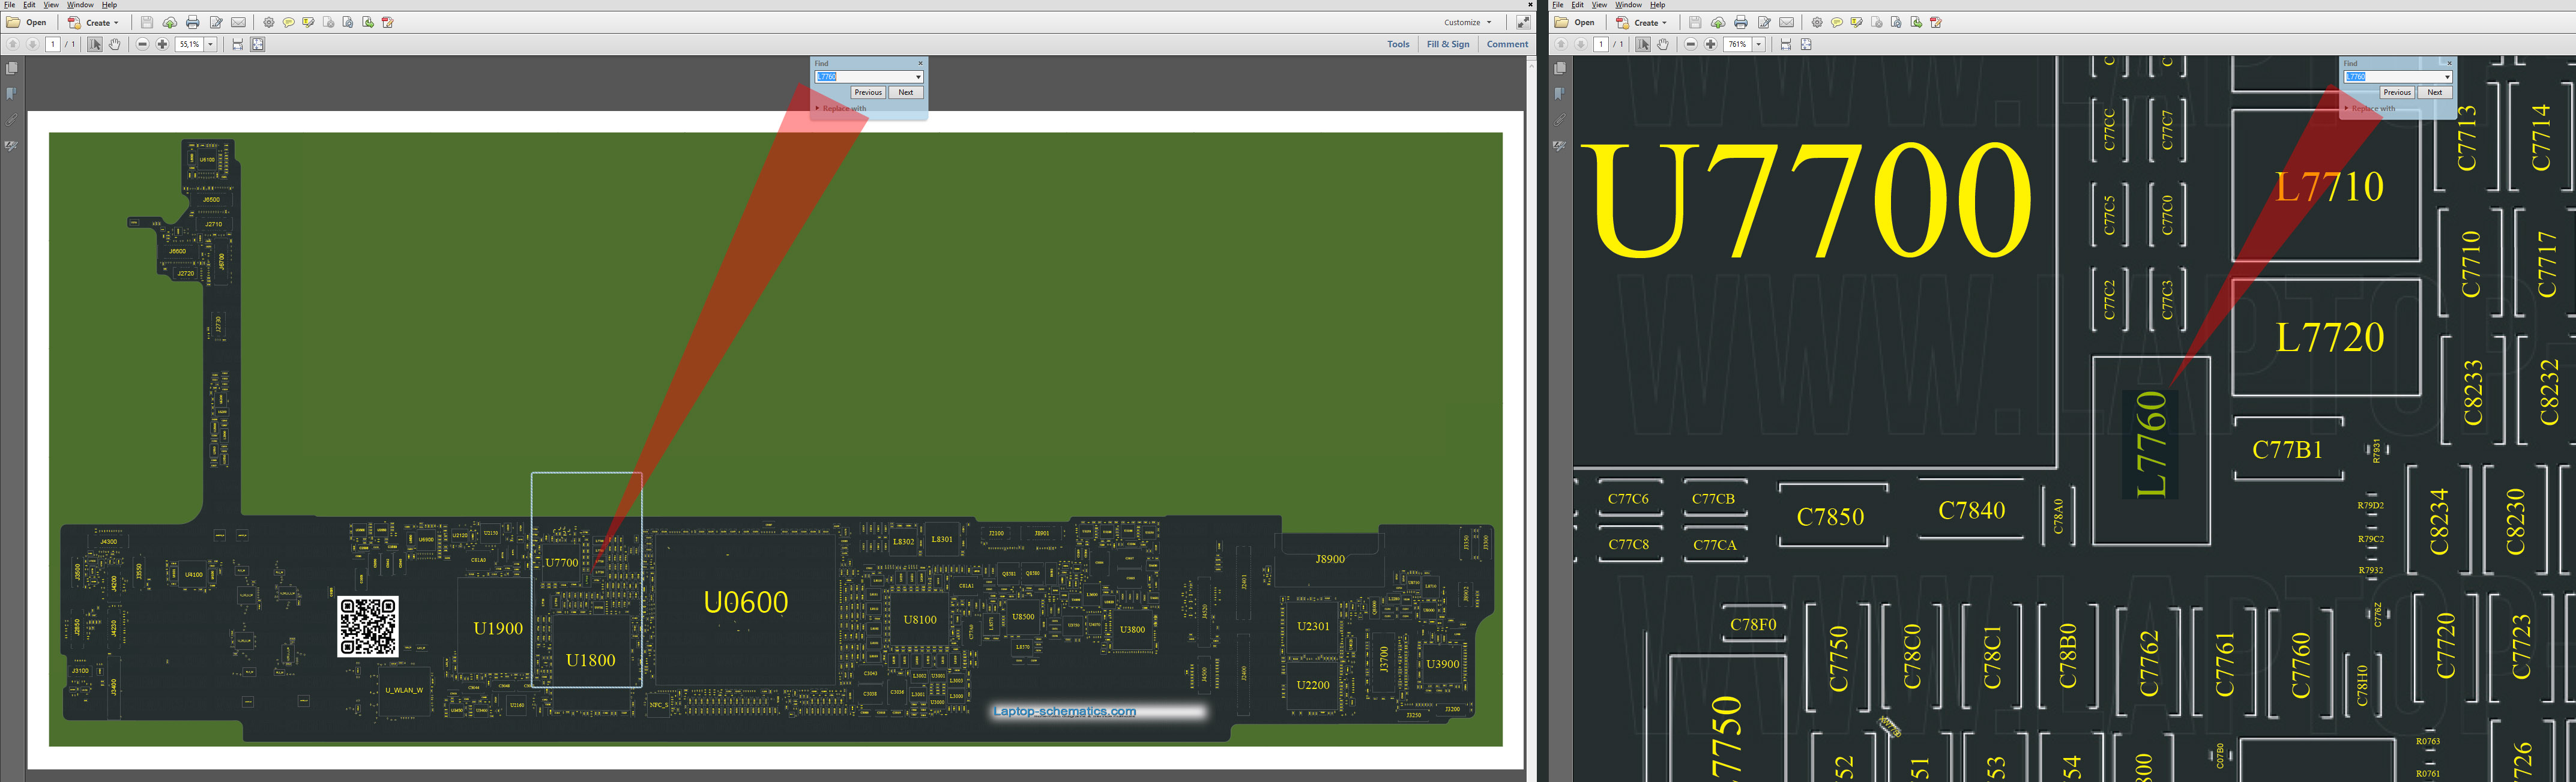The width and height of the screenshot is (2576, 782).
Task: Click the cloud upload icon in left window
Action: (169, 22)
